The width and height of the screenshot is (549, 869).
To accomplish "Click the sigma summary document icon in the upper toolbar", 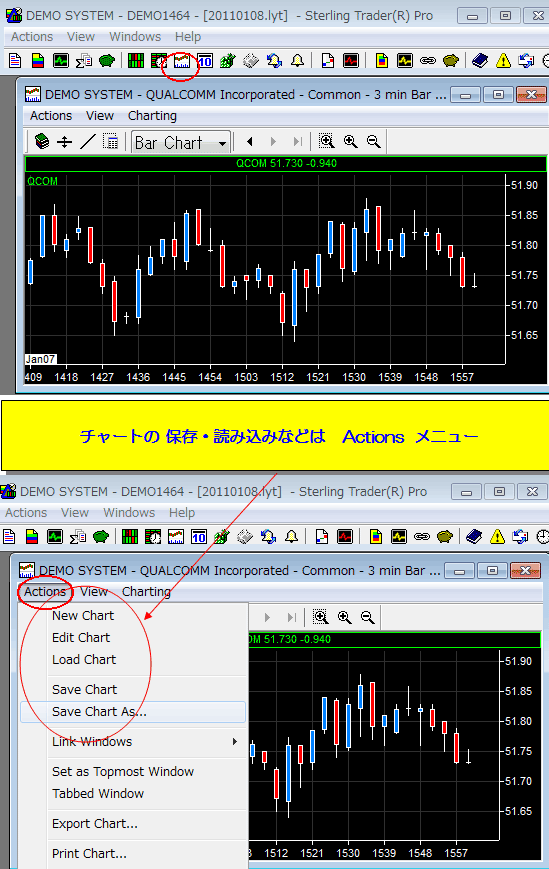I will click(84, 60).
